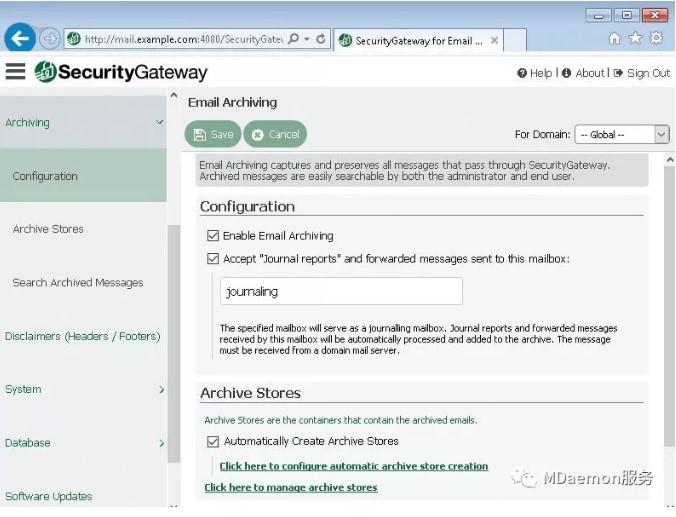
Task: Click the browser forward arrow
Action: click(49, 39)
